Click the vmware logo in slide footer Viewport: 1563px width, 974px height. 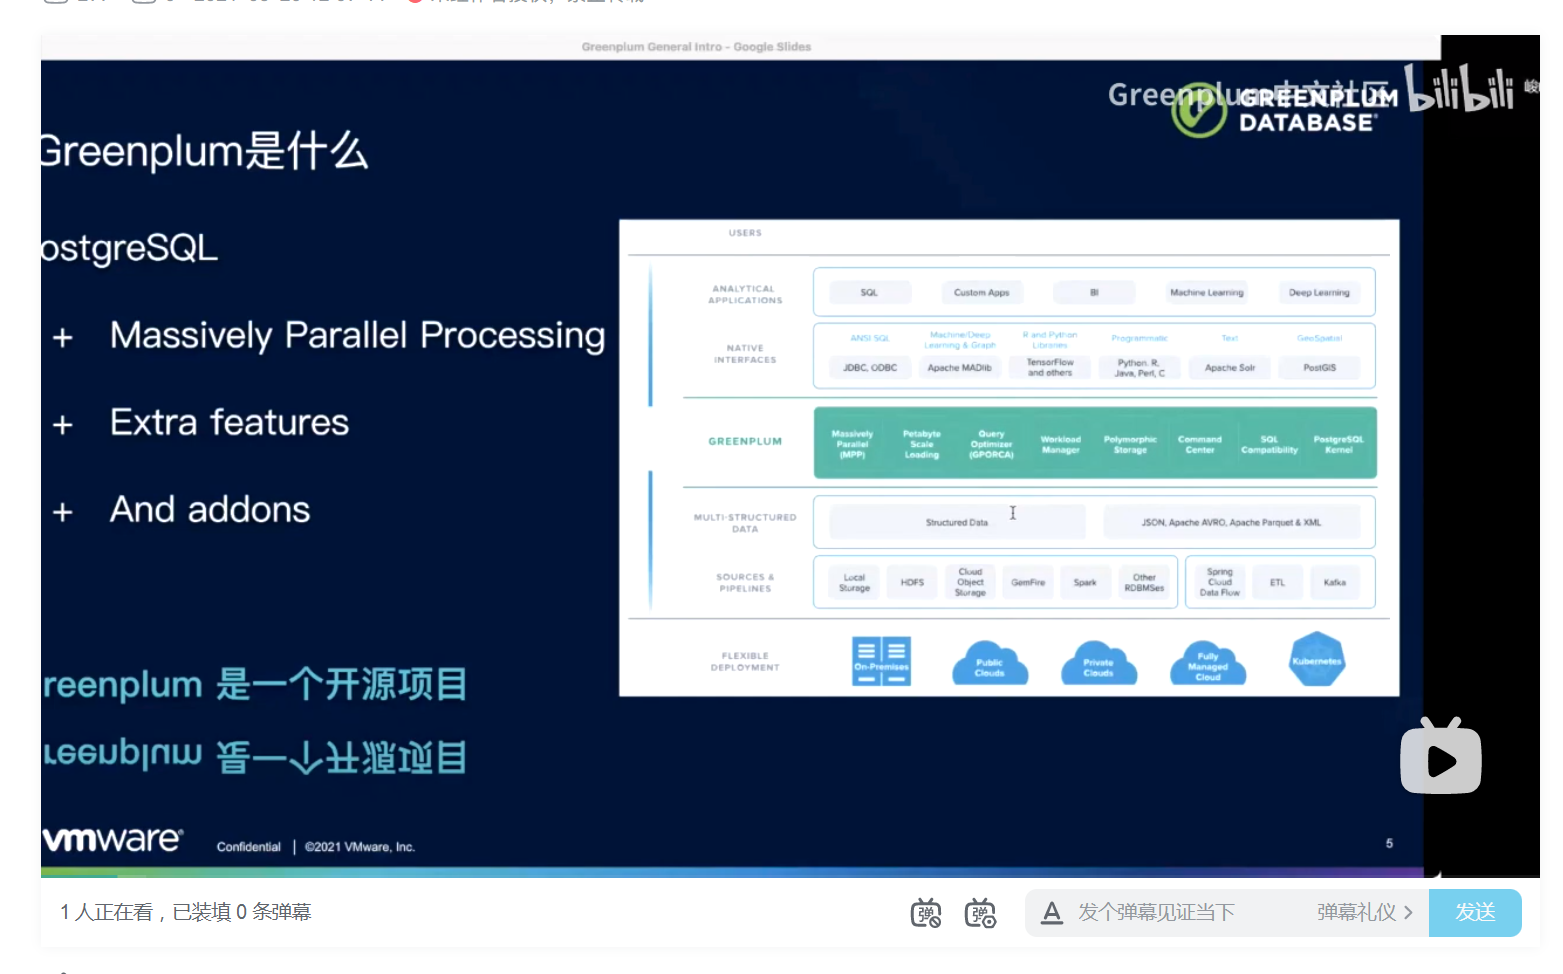tap(112, 839)
